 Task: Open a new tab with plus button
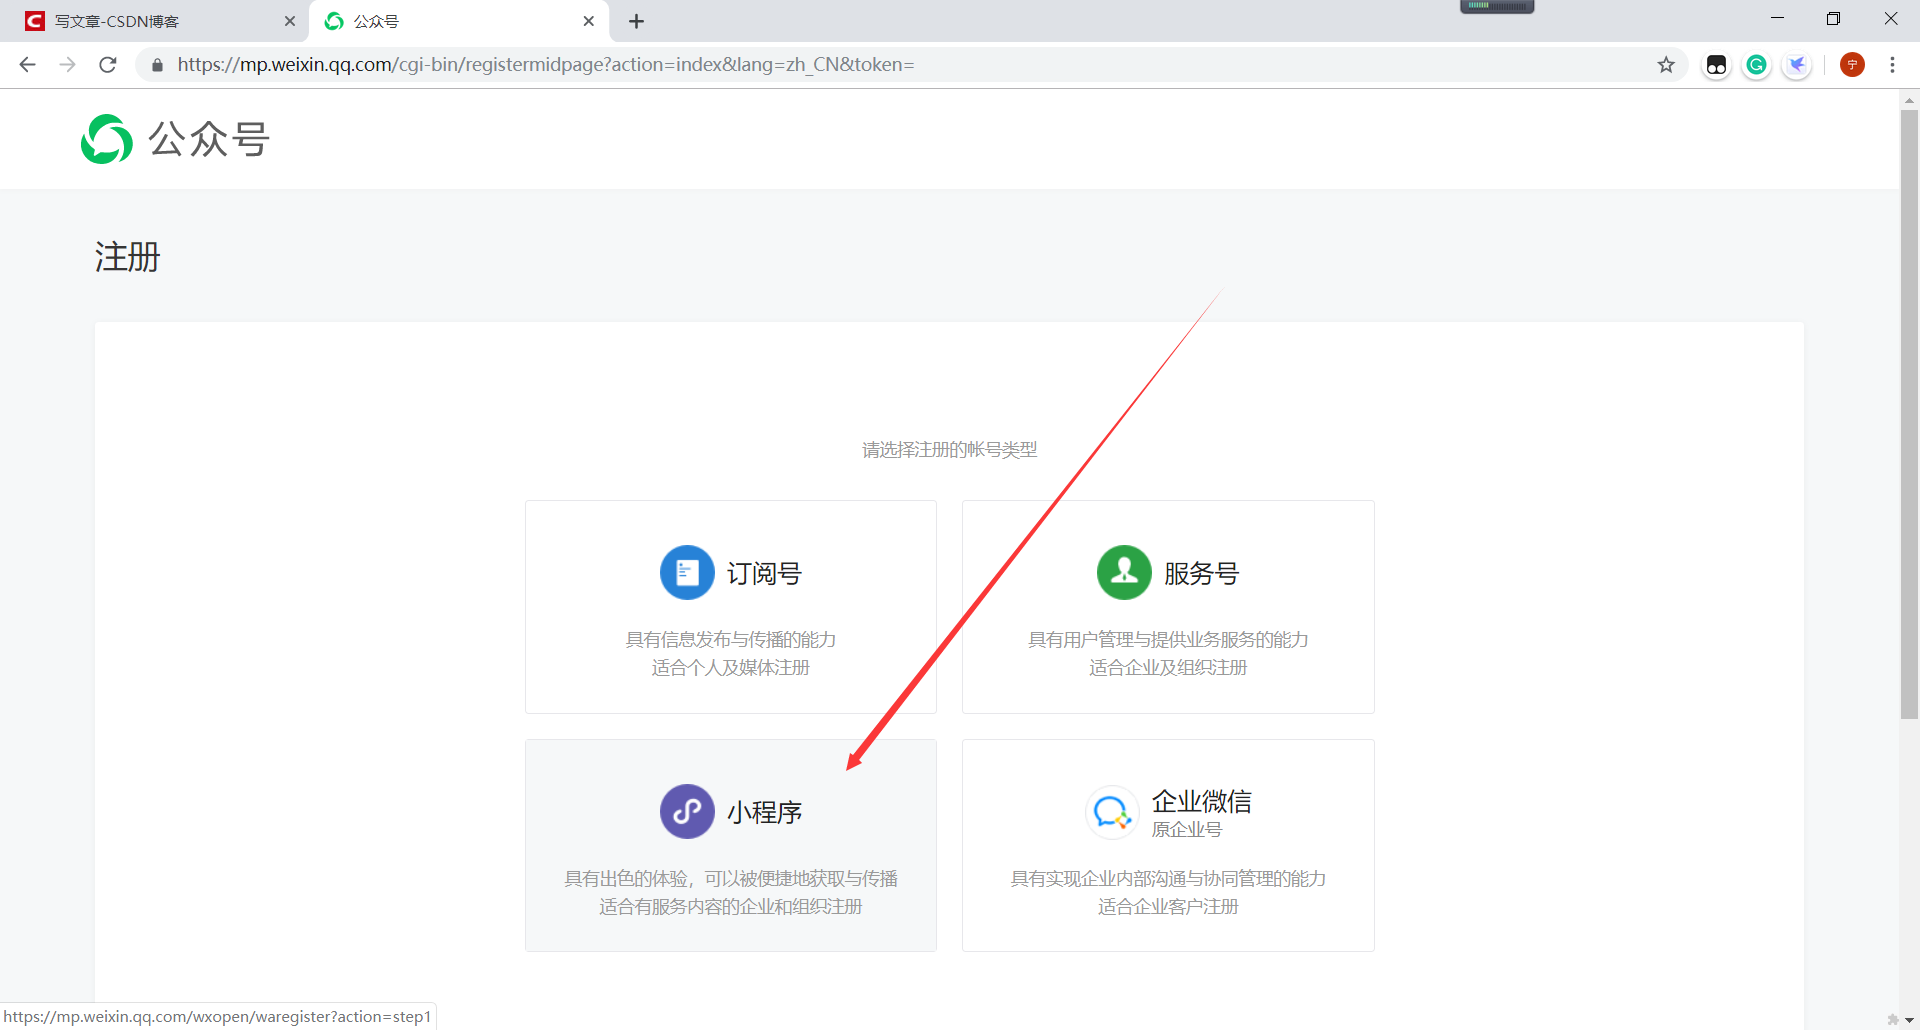[x=636, y=21]
